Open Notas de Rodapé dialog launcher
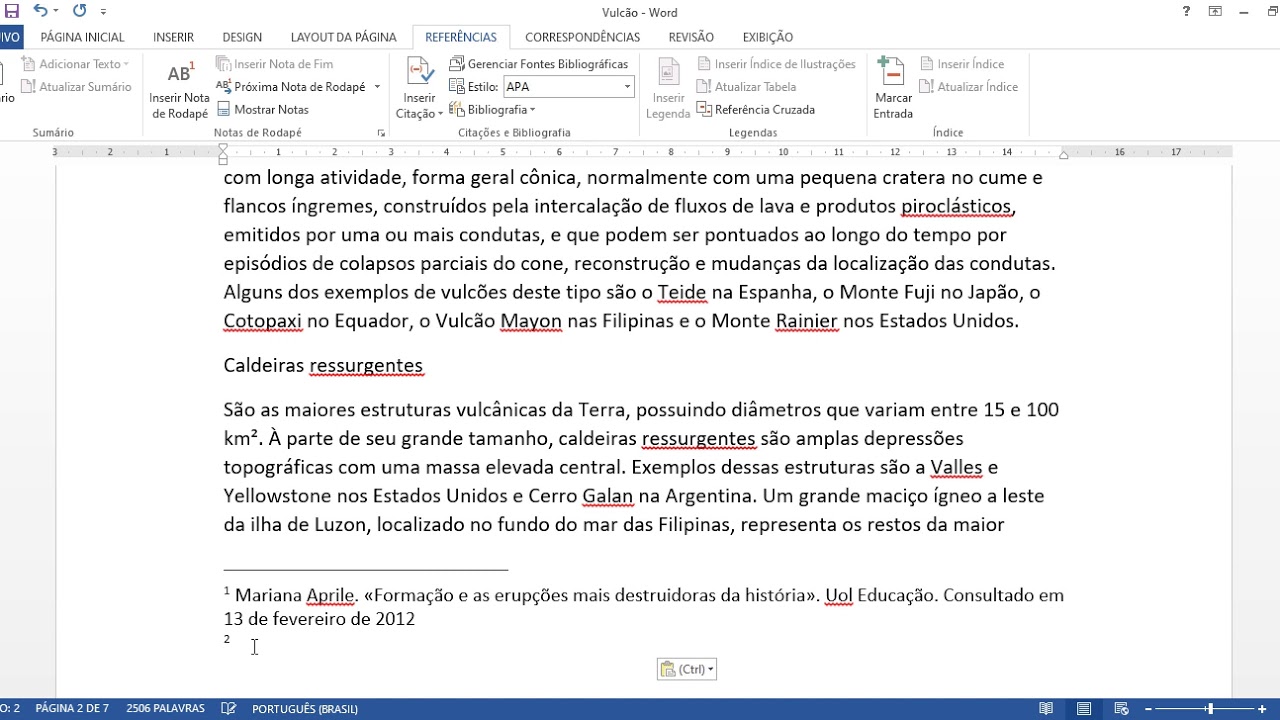 [381, 133]
